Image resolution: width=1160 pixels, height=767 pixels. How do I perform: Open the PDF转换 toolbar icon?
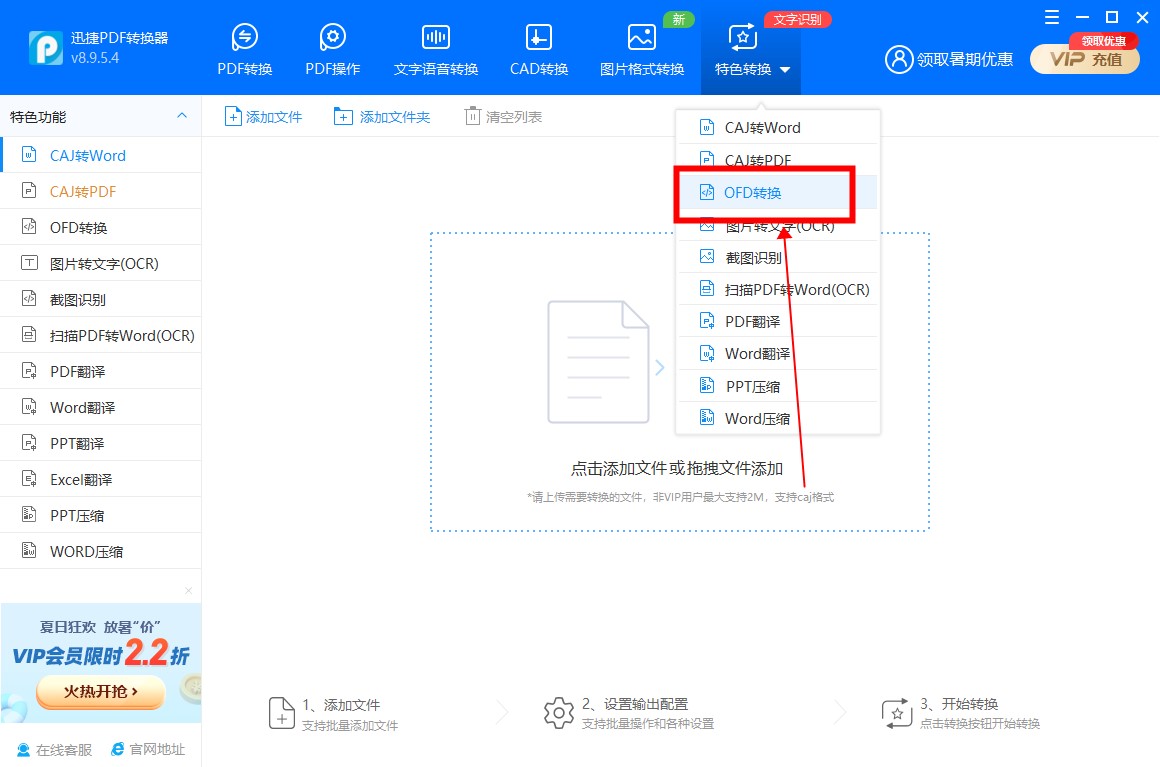tap(245, 38)
